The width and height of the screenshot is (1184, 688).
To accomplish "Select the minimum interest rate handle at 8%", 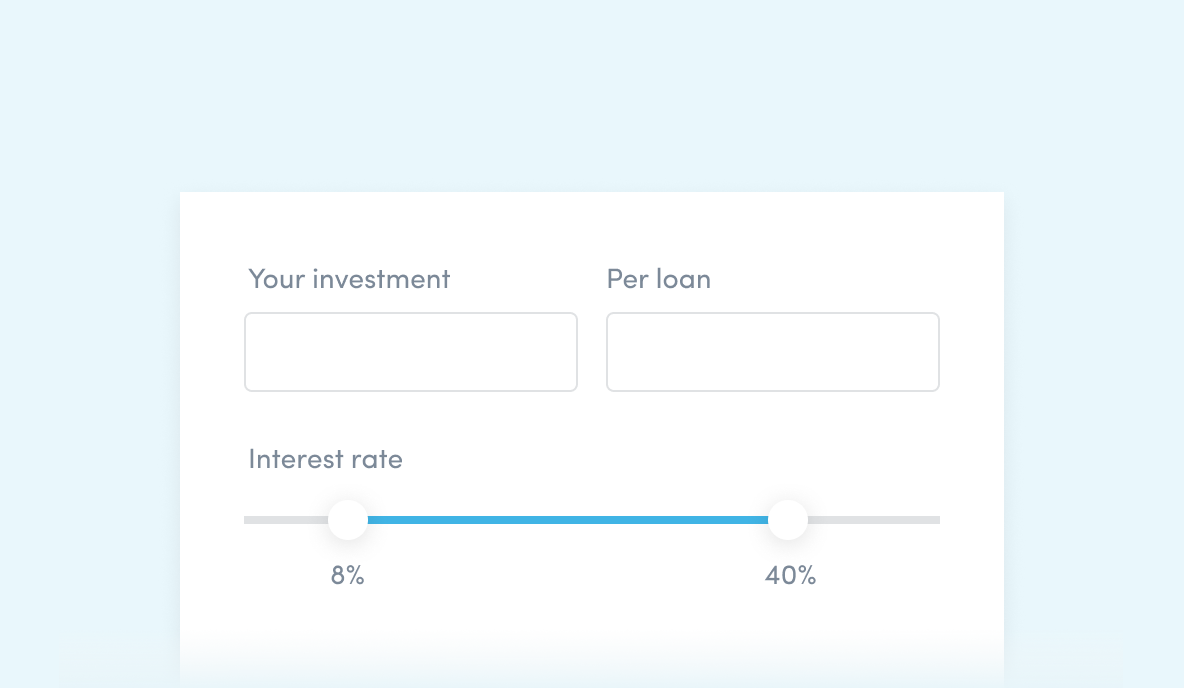I will [348, 520].
